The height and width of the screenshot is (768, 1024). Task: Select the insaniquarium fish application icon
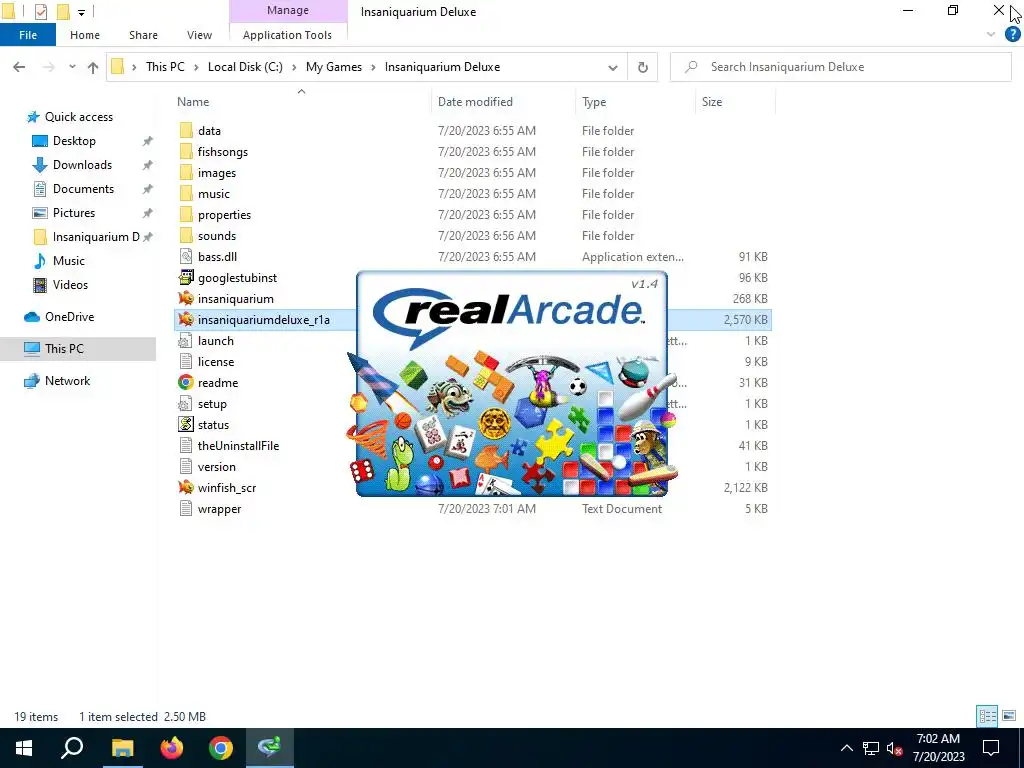186,298
